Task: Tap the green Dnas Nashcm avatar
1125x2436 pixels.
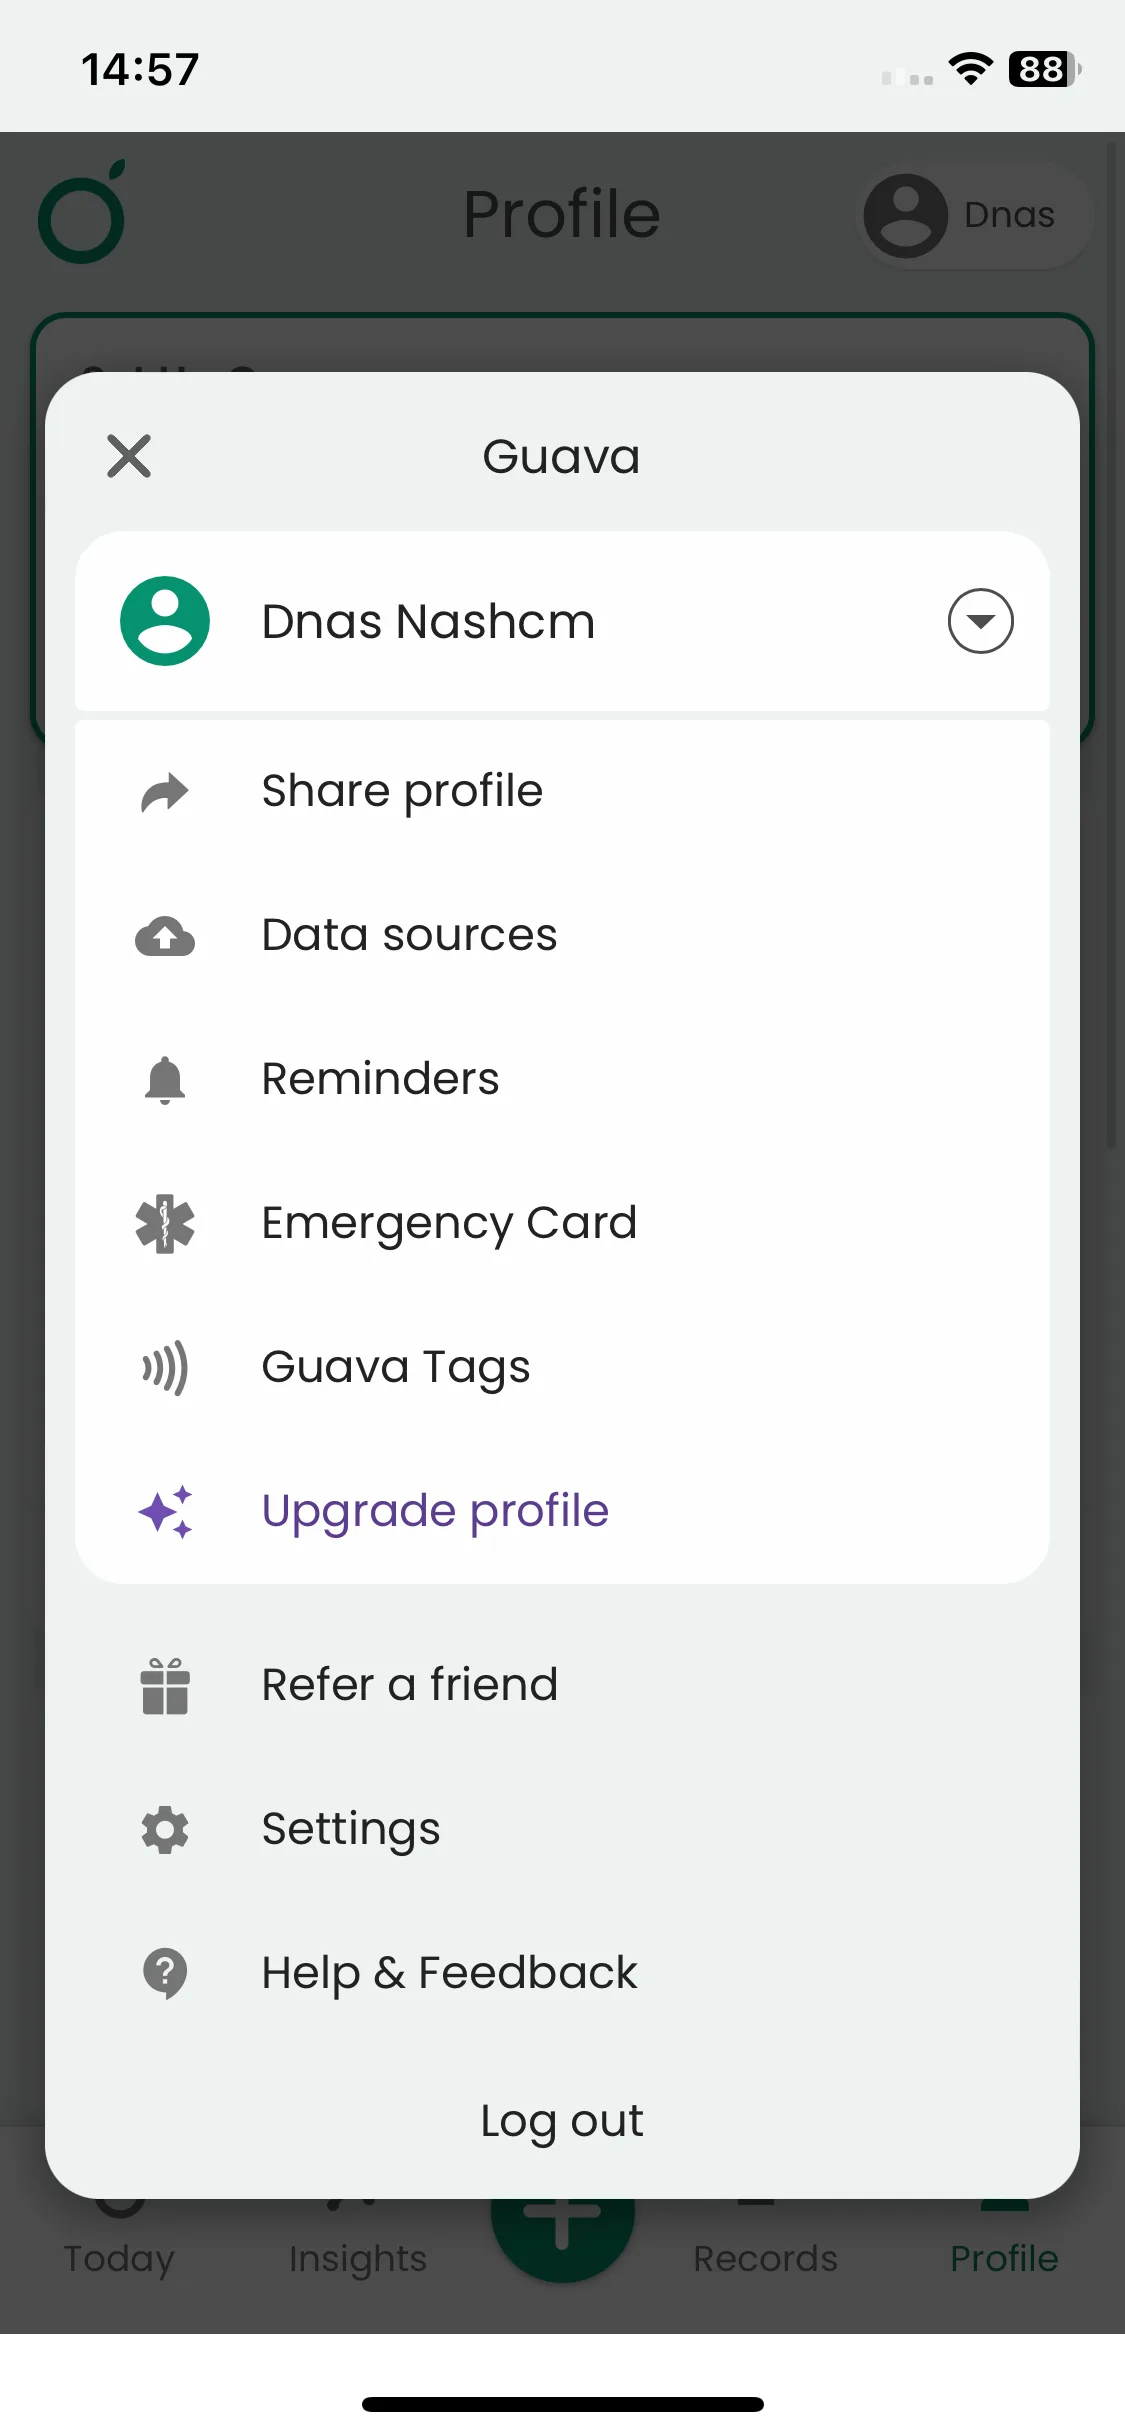Action: click(x=165, y=621)
